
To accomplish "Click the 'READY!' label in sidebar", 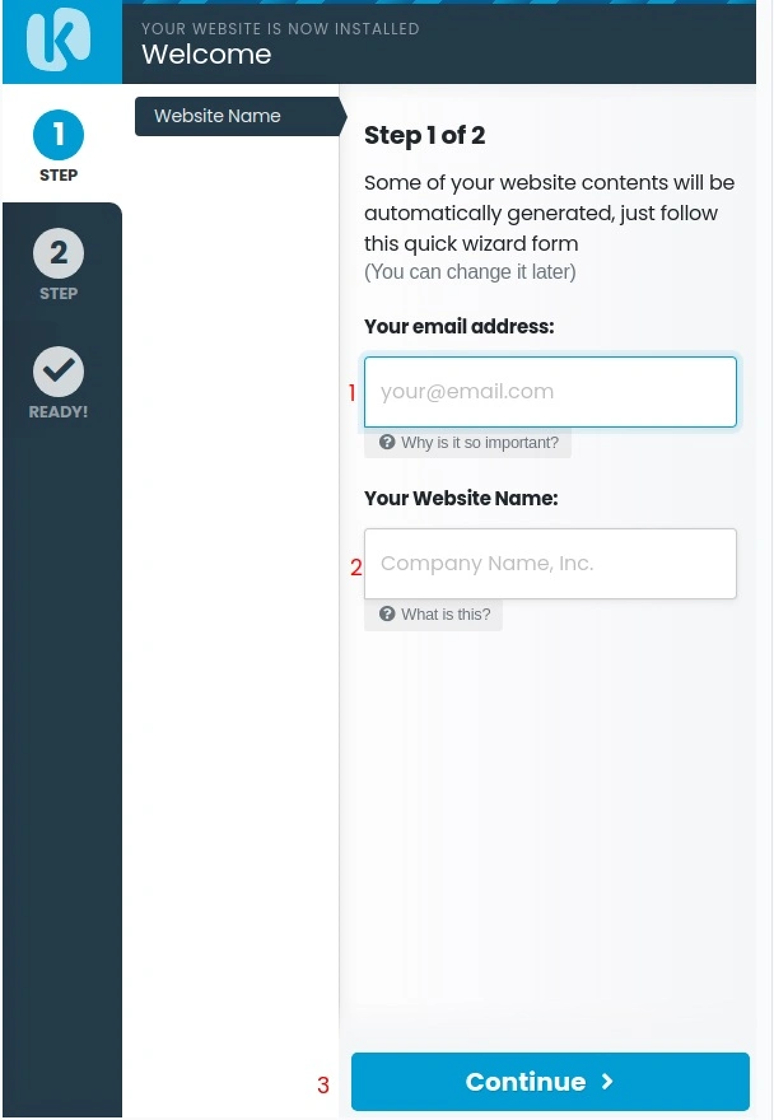I will coord(58,411).
